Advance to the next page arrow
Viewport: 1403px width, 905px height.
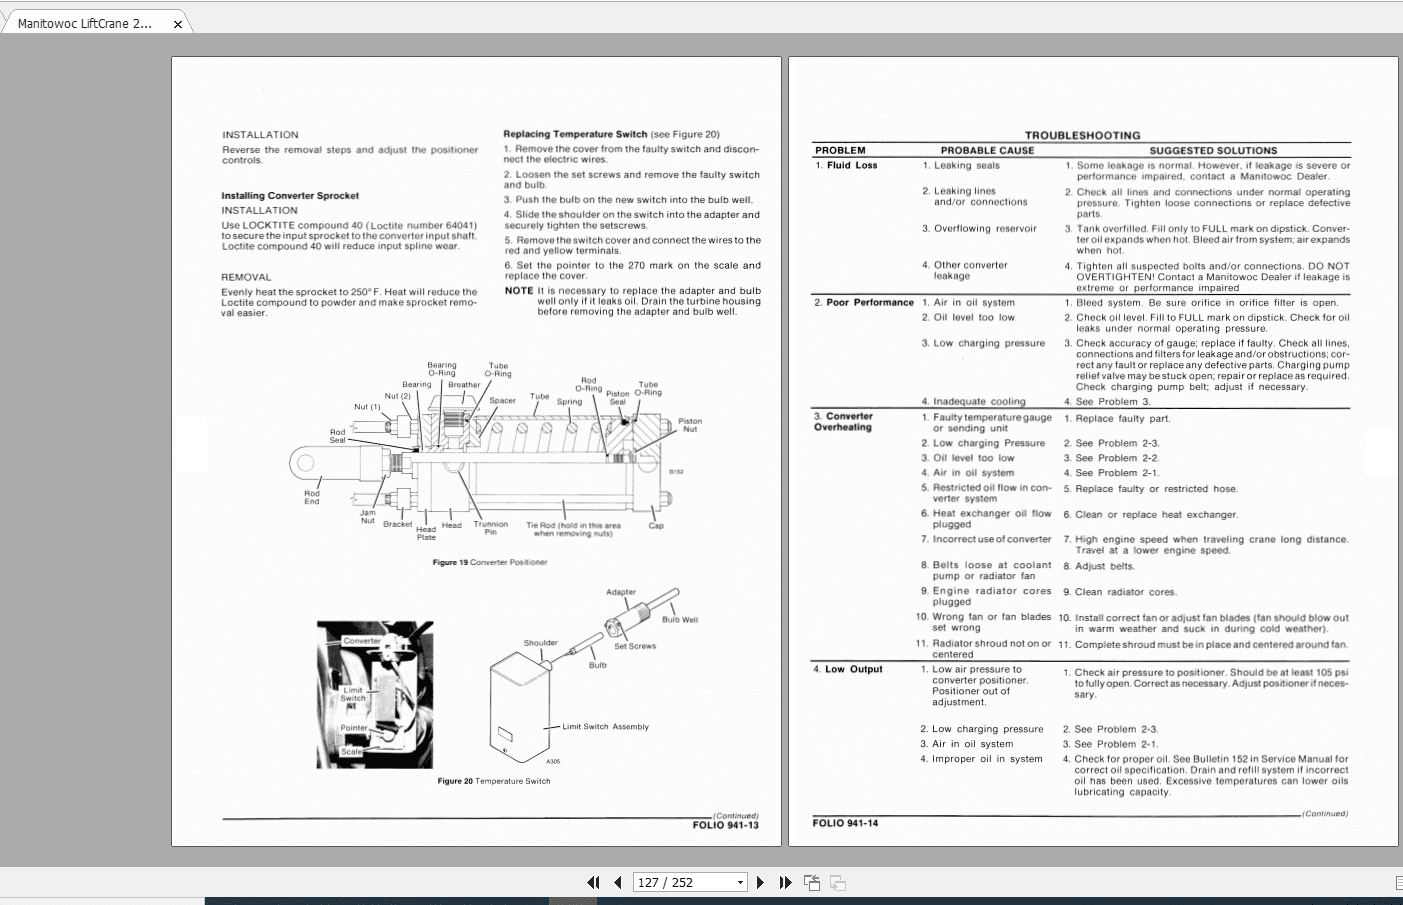pos(761,882)
